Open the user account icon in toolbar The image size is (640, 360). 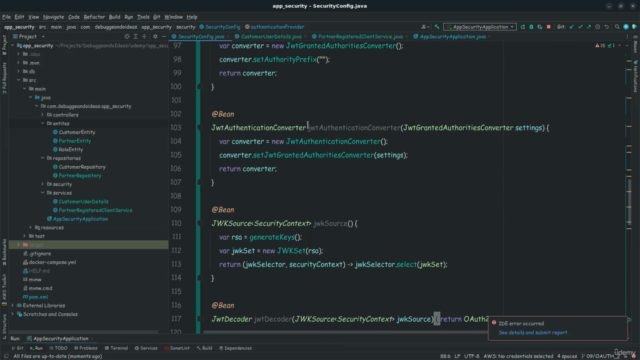pyautogui.click(x=424, y=27)
